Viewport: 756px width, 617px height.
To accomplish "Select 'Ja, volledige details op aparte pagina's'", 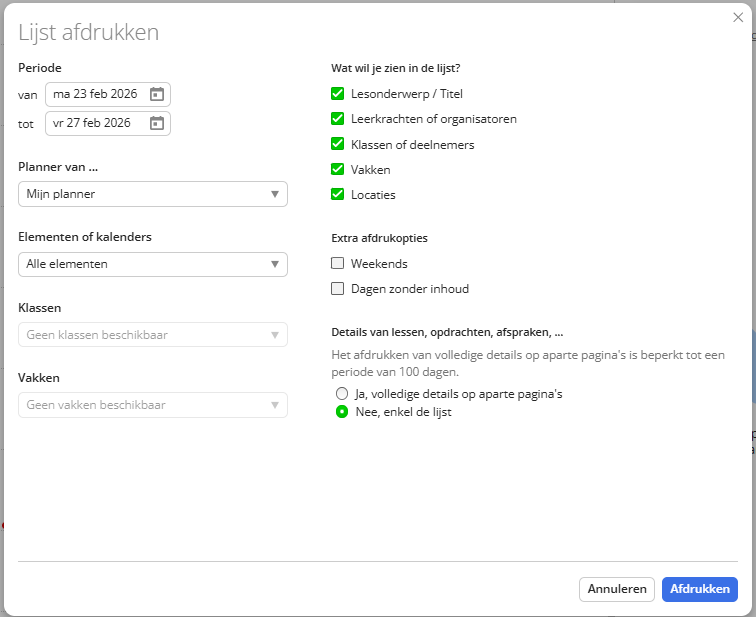I will 342,394.
